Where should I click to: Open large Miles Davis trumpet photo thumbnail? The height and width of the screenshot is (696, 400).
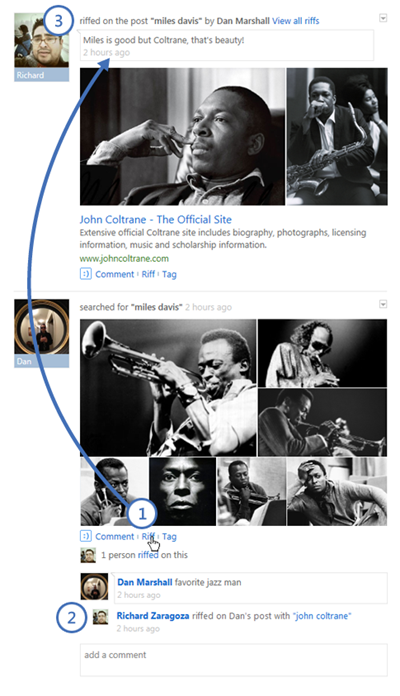168,388
